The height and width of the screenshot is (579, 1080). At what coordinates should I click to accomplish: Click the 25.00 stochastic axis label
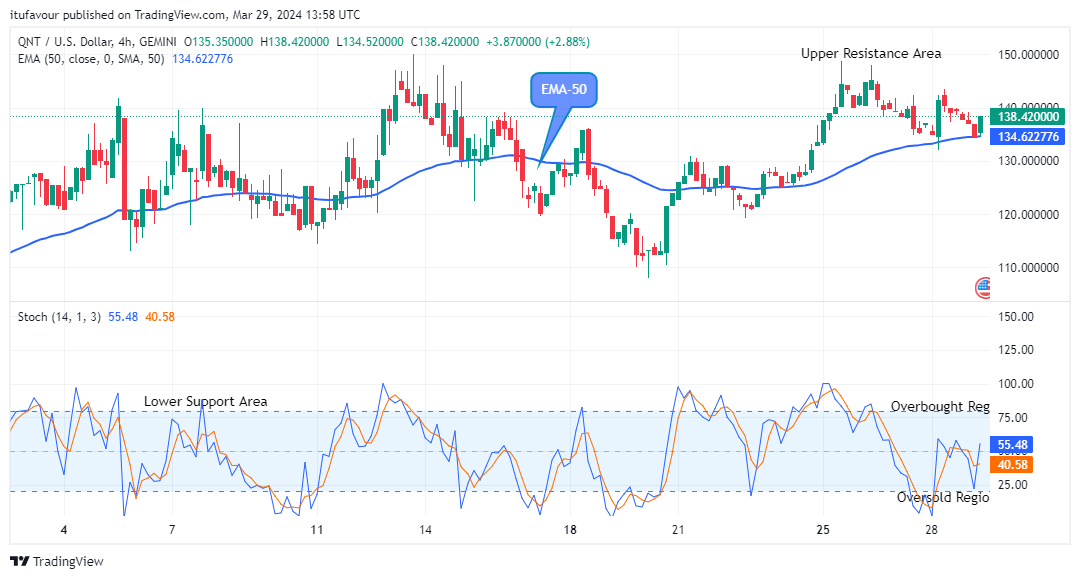point(1012,485)
